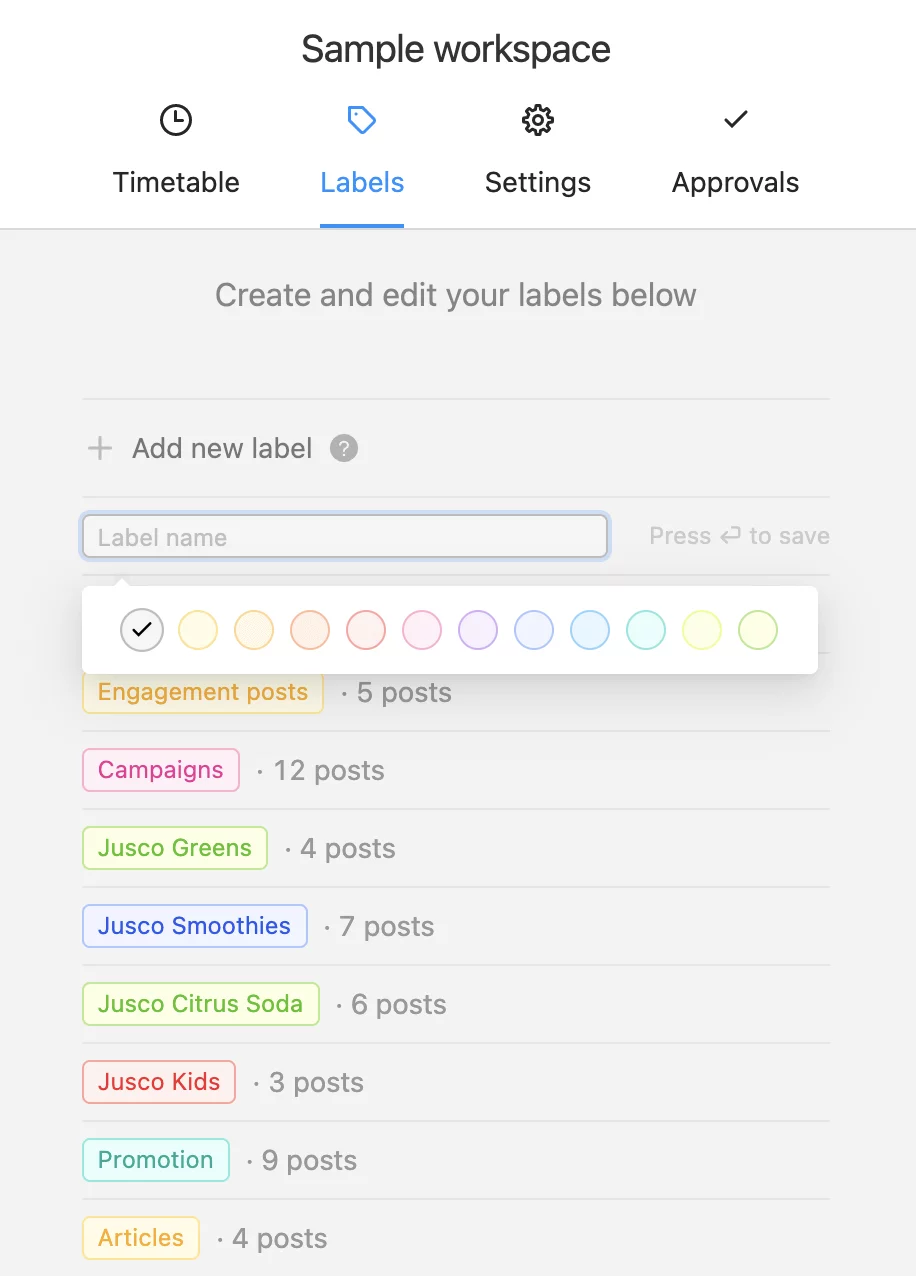
Task: Pick the purple color swatch
Action: tap(478, 630)
